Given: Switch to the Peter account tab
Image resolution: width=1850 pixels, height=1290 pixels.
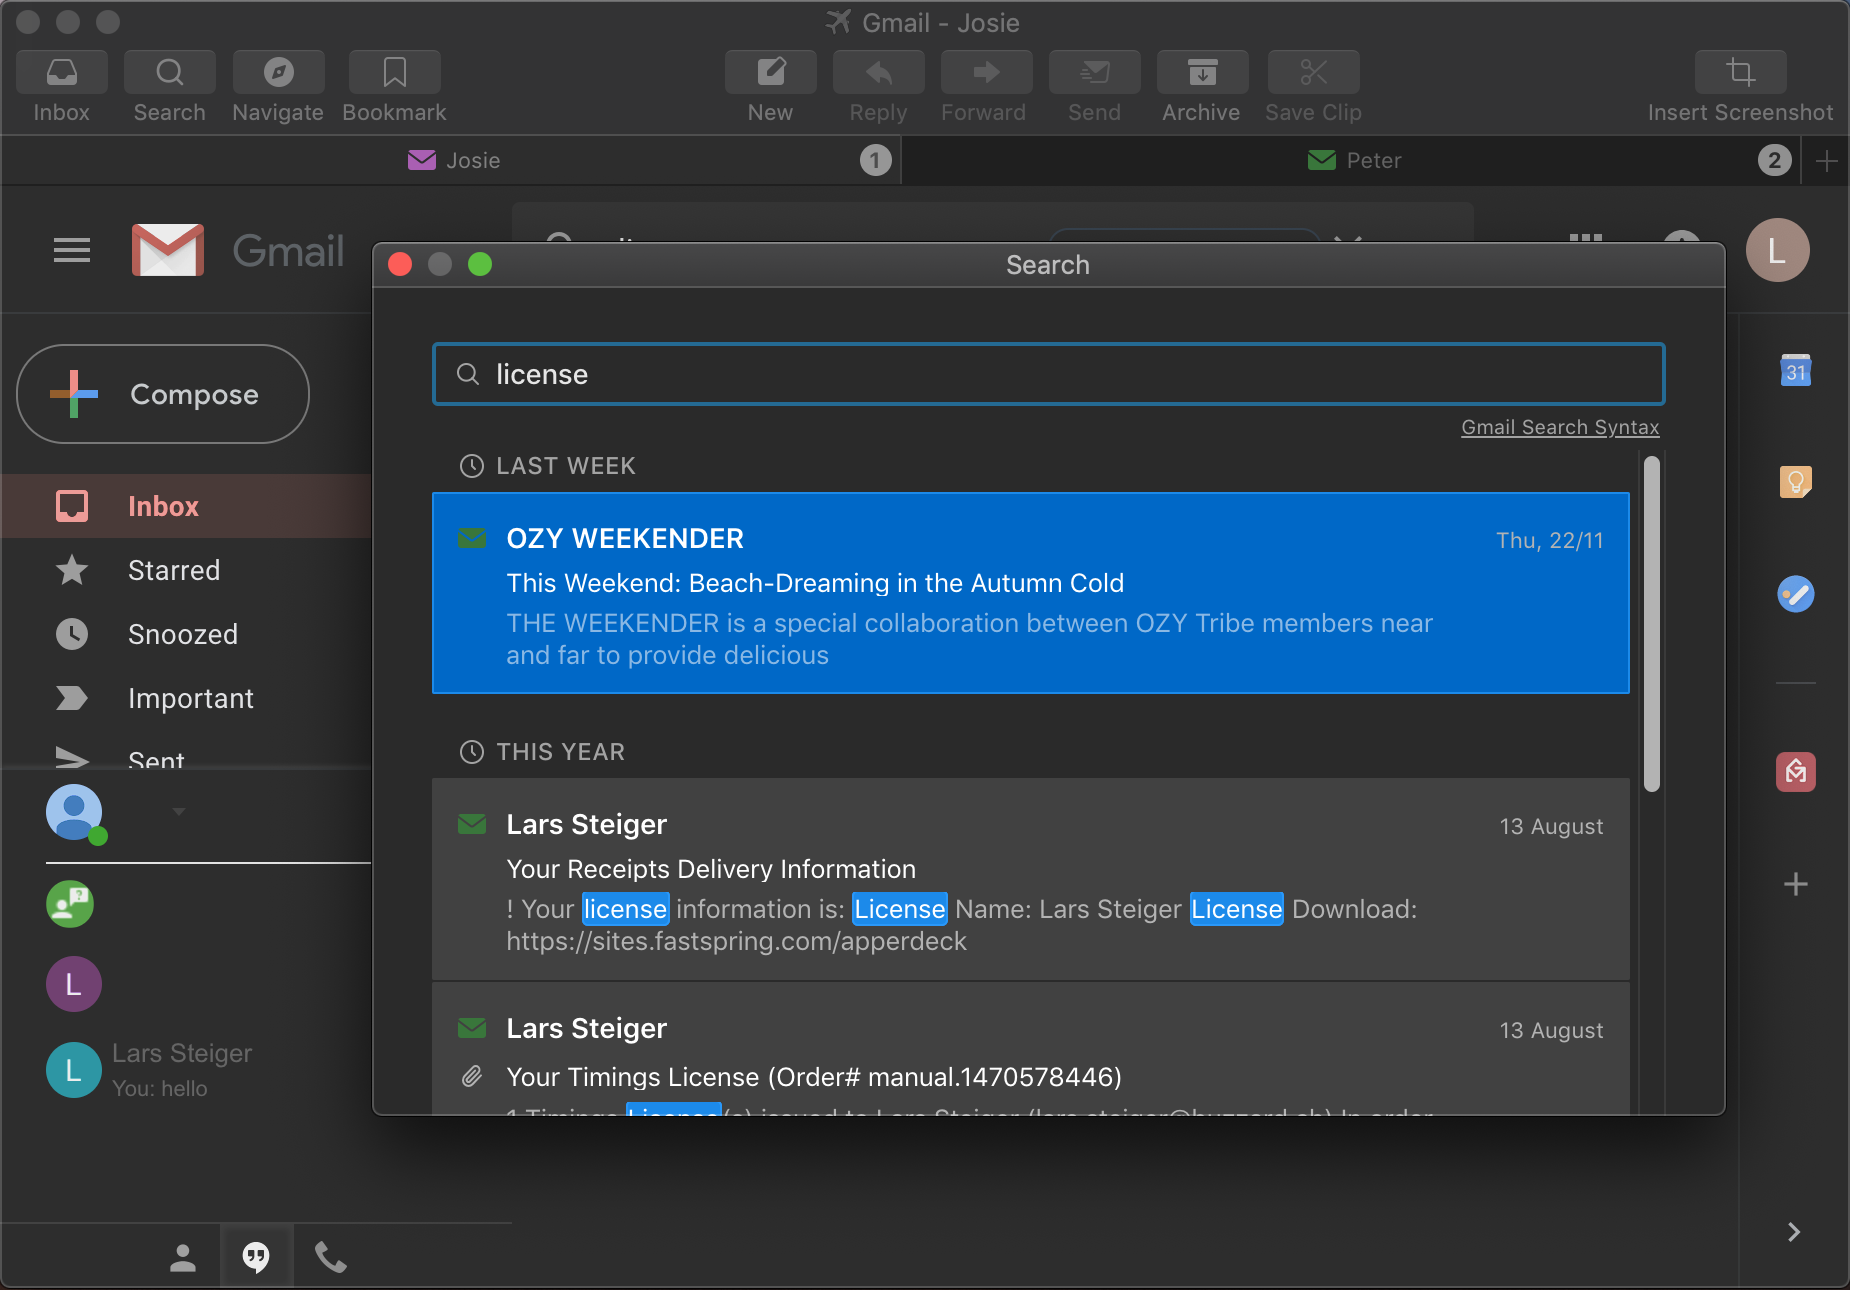Looking at the screenshot, I should coord(1352,160).
